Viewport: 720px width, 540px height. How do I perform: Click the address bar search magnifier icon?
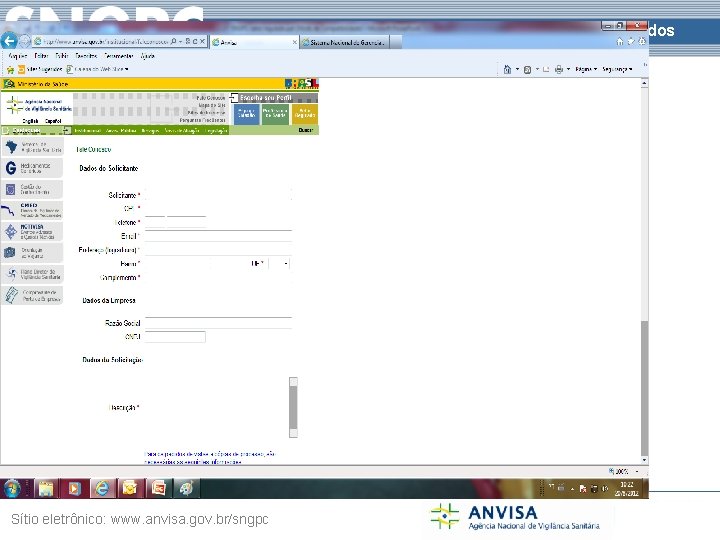(174, 41)
